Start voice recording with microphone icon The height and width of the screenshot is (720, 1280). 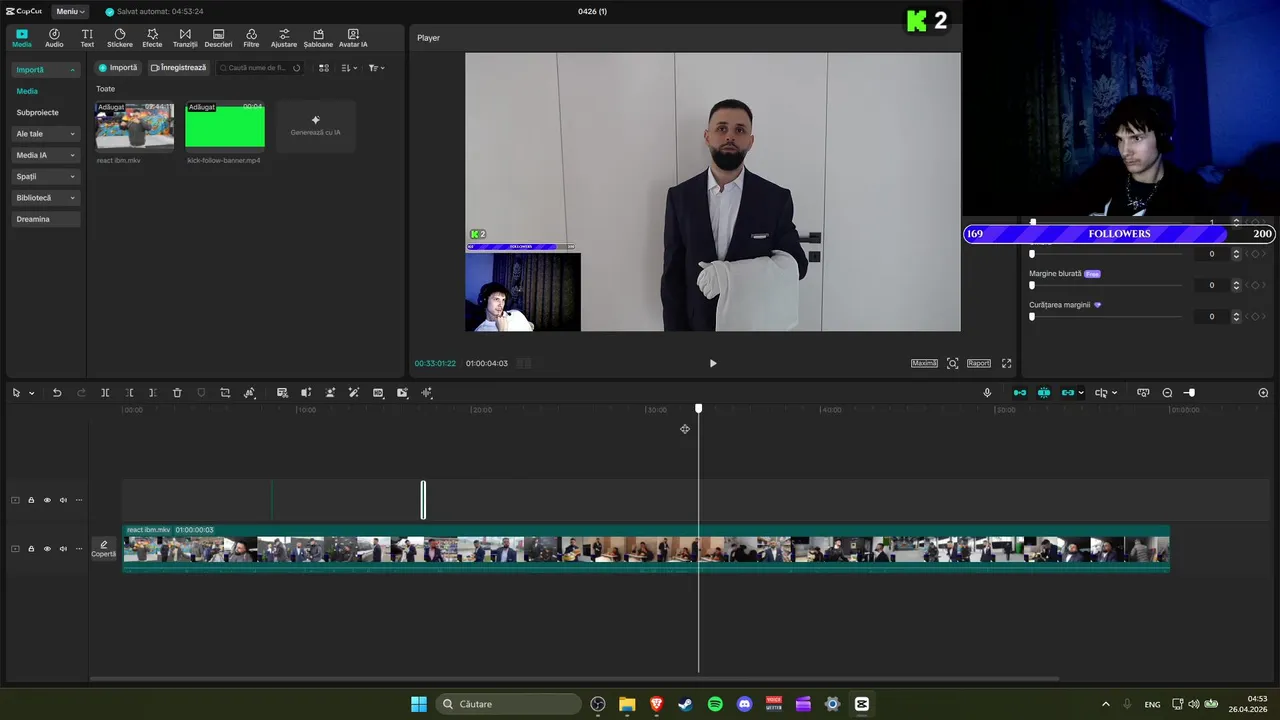tap(987, 393)
